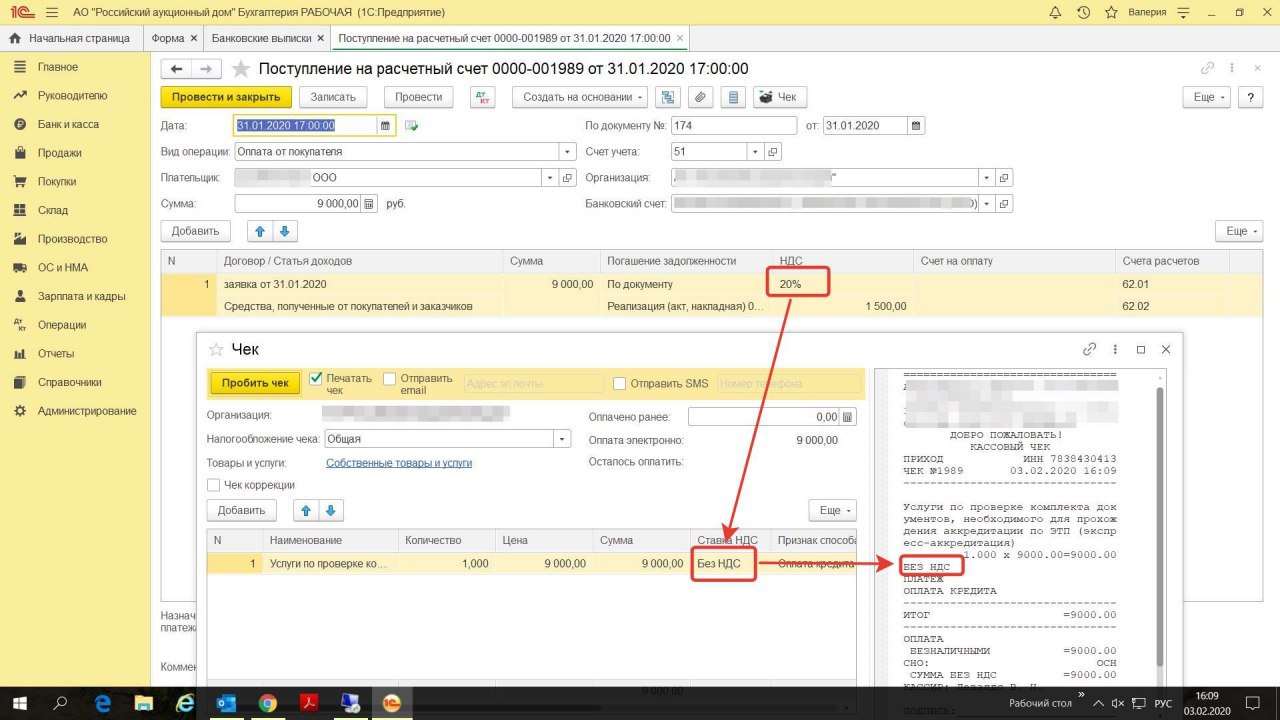Viewport: 1280px width, 720px height.
Task: Click Адрес эл.почты input field
Action: [x=534, y=384]
